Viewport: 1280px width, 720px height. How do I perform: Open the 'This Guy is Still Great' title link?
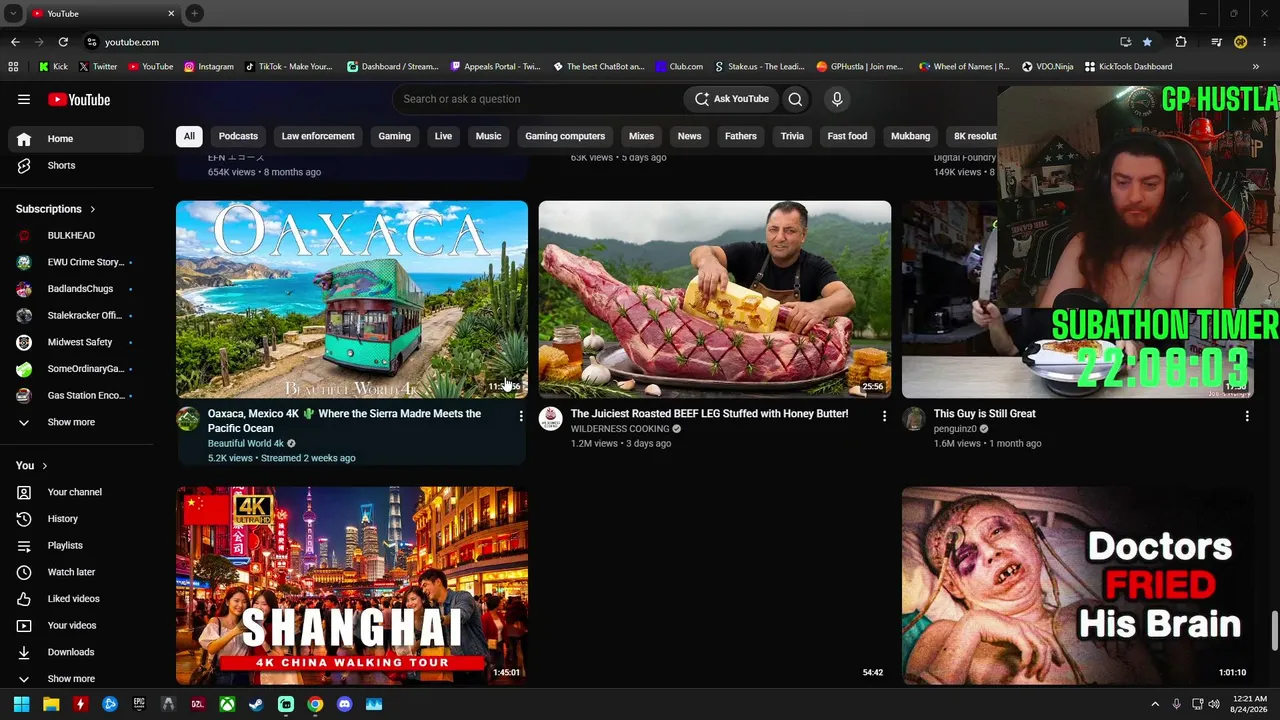point(984,414)
